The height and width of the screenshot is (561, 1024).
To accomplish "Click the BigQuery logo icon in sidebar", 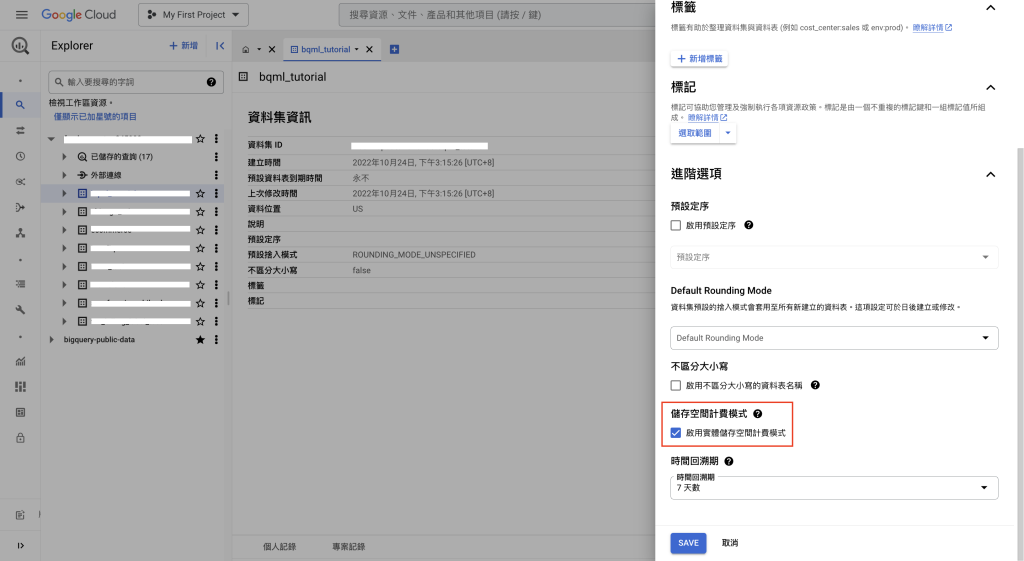I will (20, 46).
